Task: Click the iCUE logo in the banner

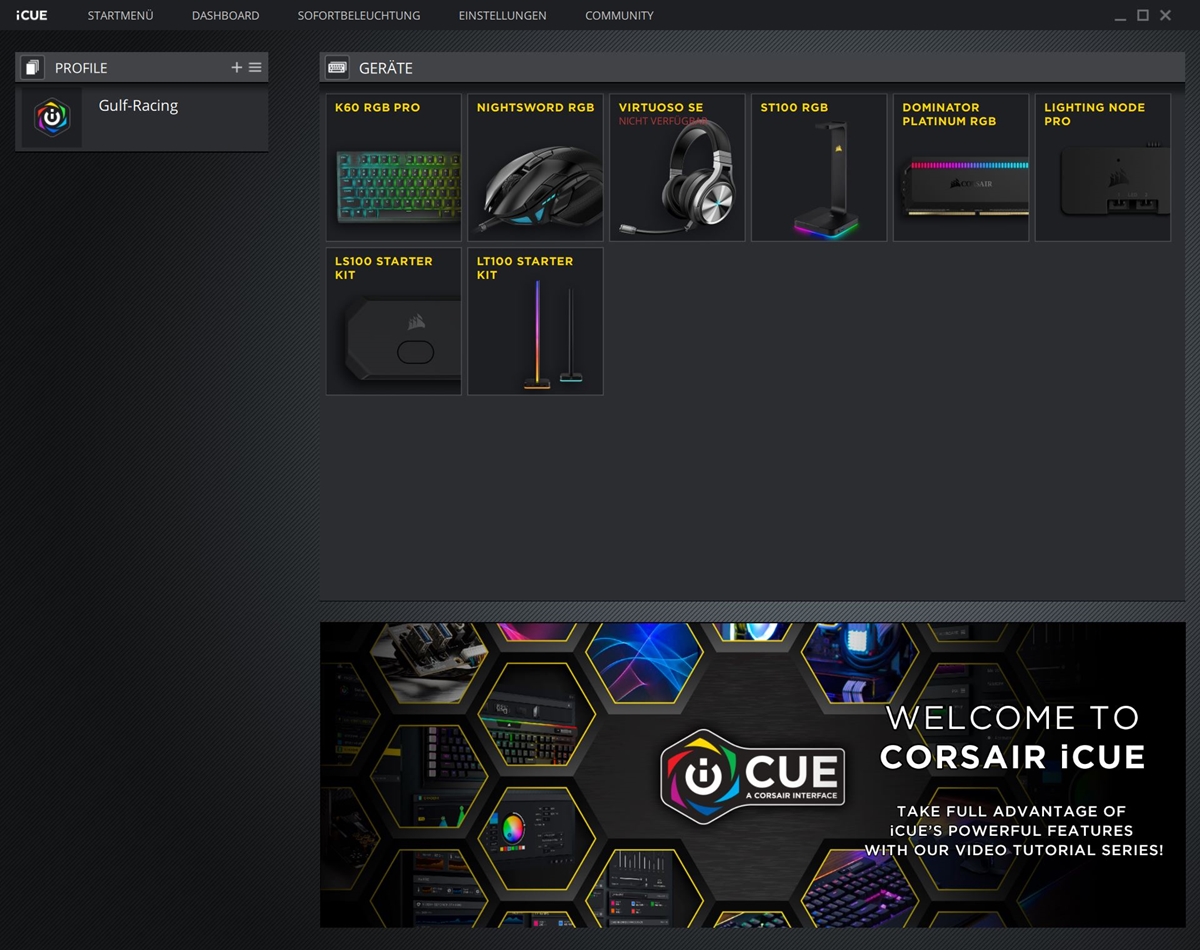Action: (x=753, y=777)
